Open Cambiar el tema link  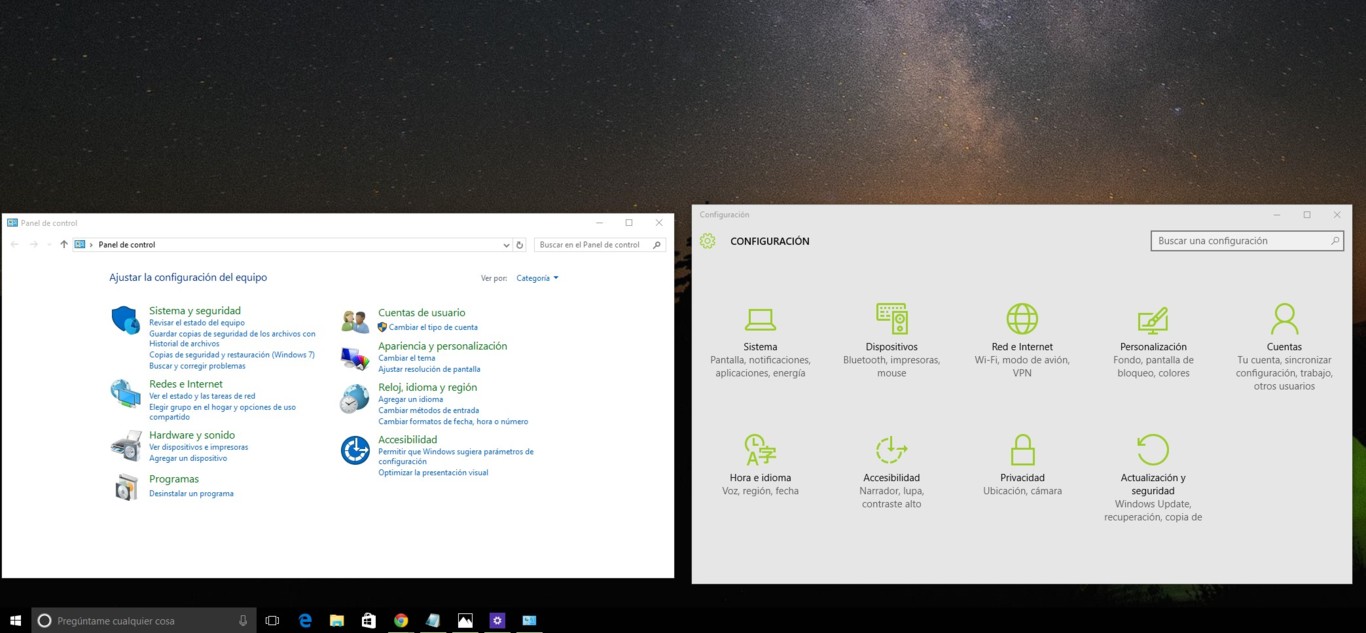407,358
